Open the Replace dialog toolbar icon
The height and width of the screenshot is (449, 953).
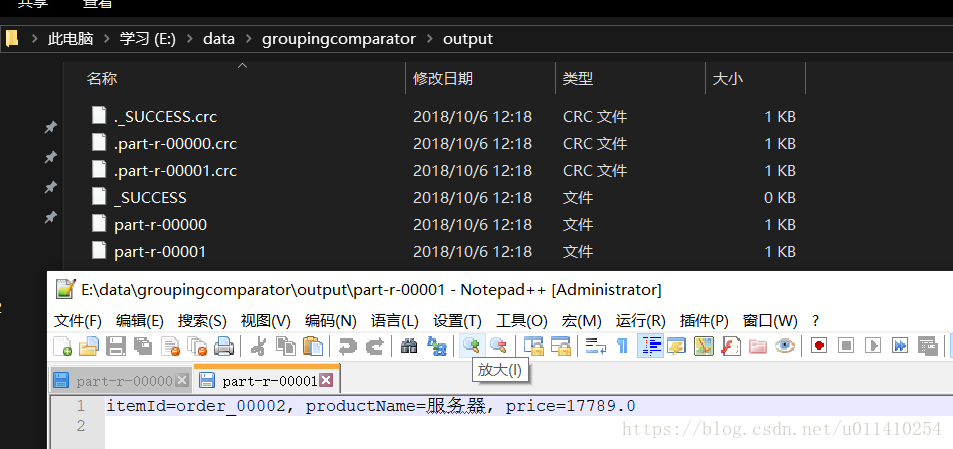pyautogui.click(x=437, y=346)
